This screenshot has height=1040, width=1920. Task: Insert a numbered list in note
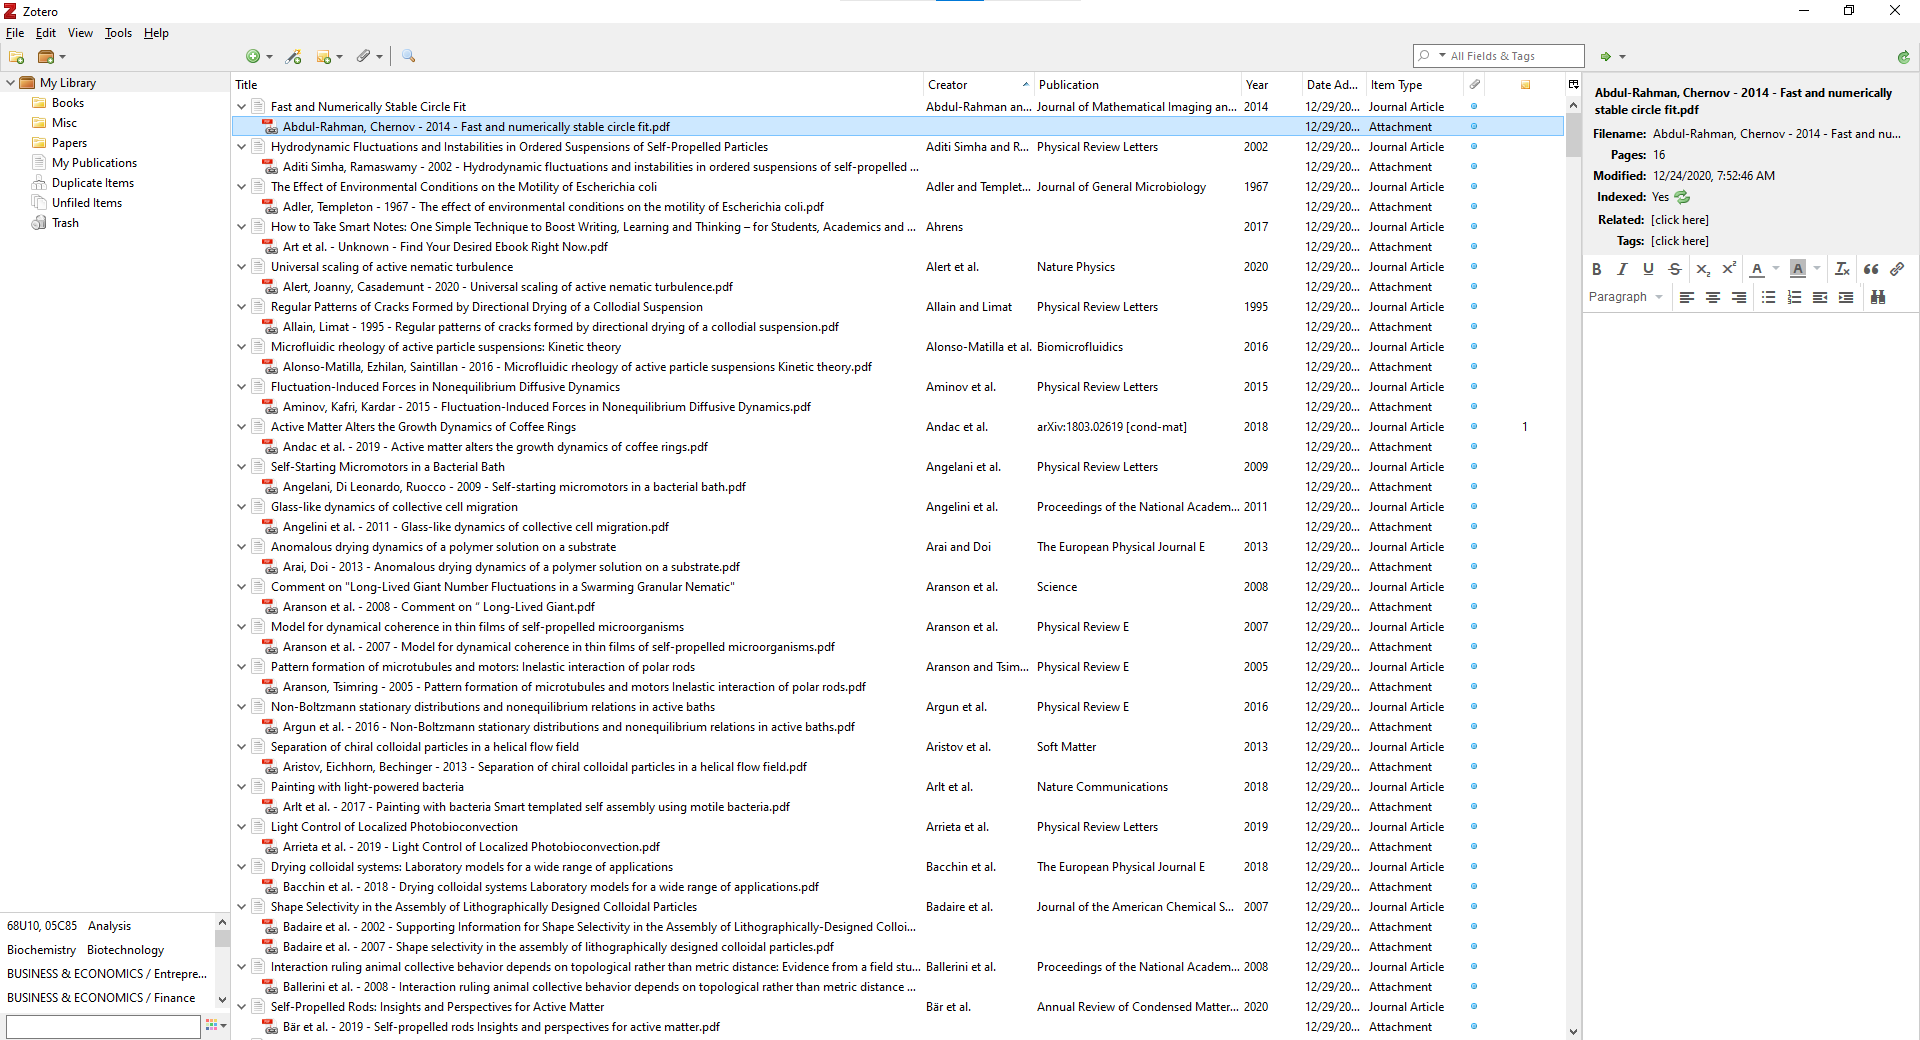[1794, 297]
